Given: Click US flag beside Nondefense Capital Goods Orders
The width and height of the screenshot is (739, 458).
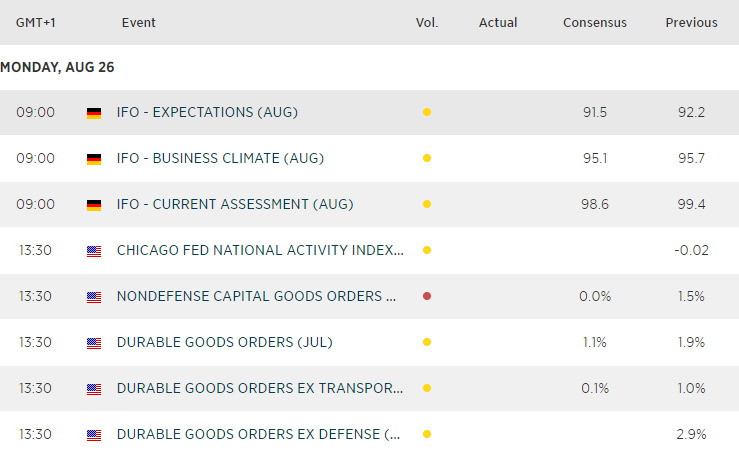Looking at the screenshot, I should coord(94,297).
